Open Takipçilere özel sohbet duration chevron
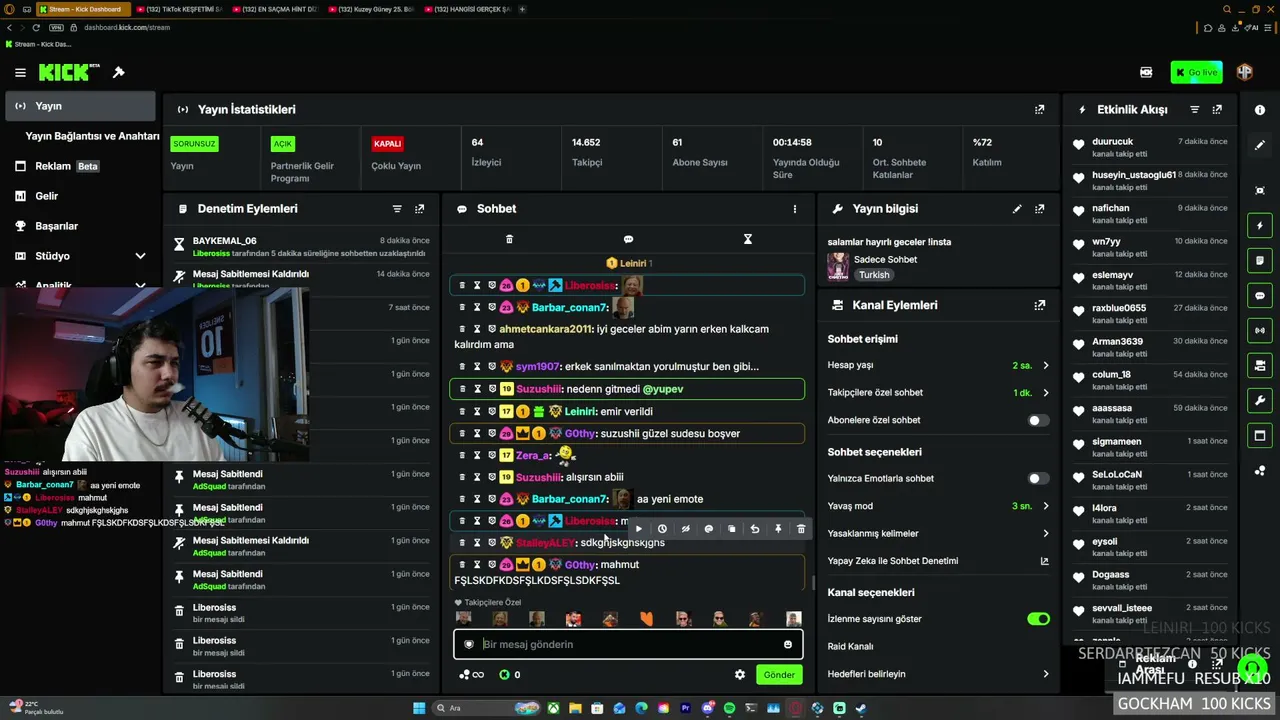Viewport: 1280px width, 720px height. (1046, 393)
